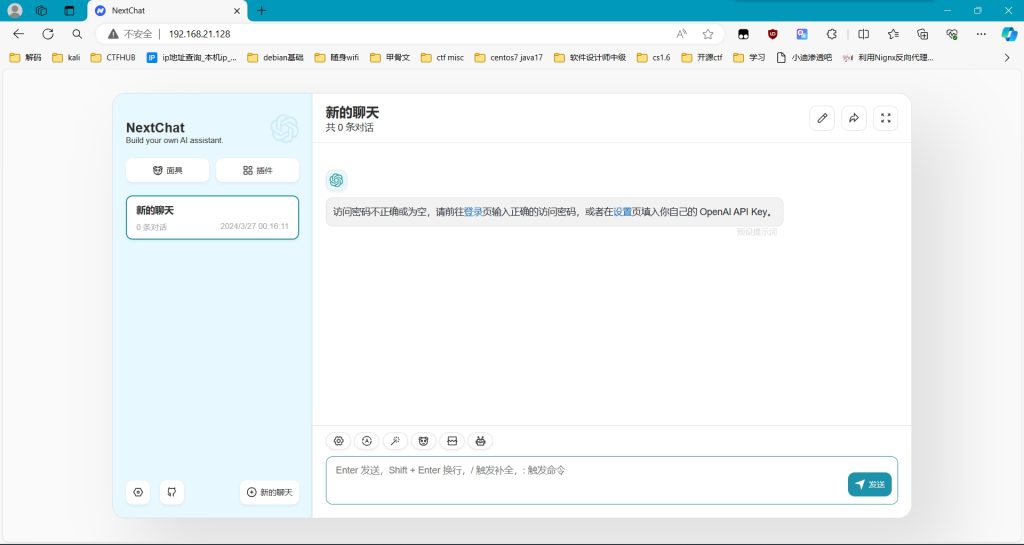Select the 新的聊天 conversation in sidebar
1024x545 pixels.
point(212,217)
